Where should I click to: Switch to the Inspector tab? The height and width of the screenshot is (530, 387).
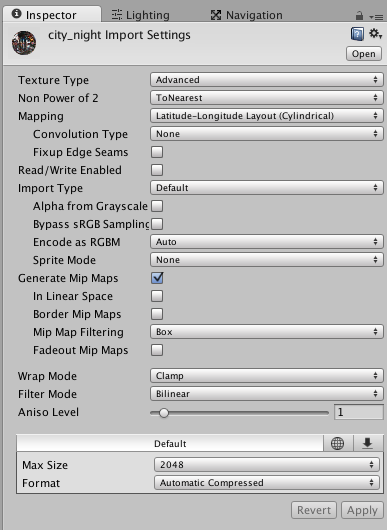point(52,15)
